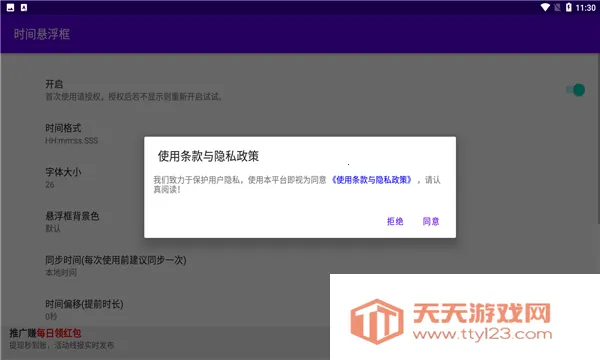
Task: Click the font size value 26
Action: click(50, 185)
